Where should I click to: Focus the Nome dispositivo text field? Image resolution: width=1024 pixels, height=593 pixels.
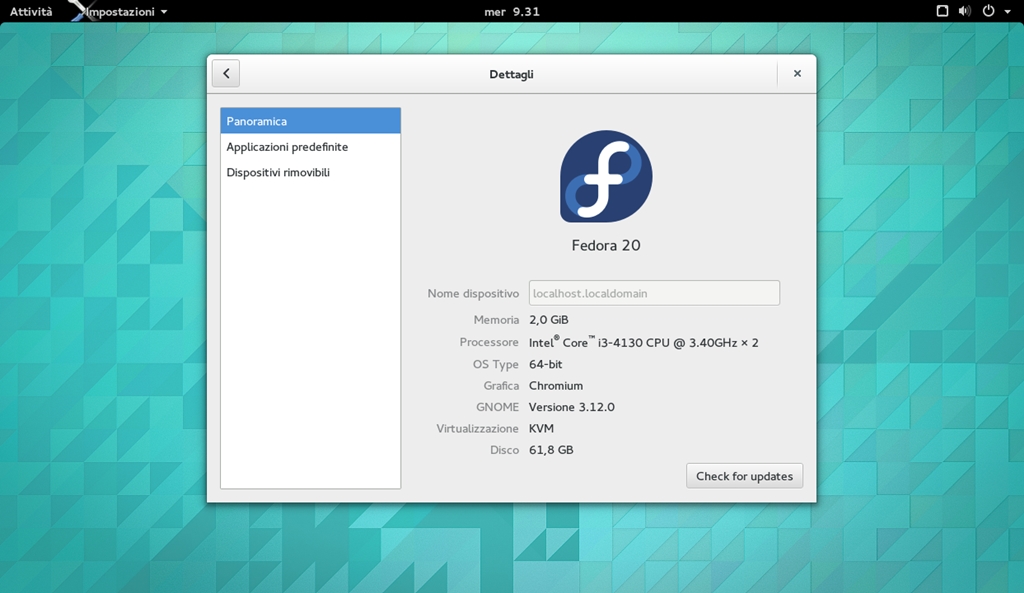click(654, 293)
